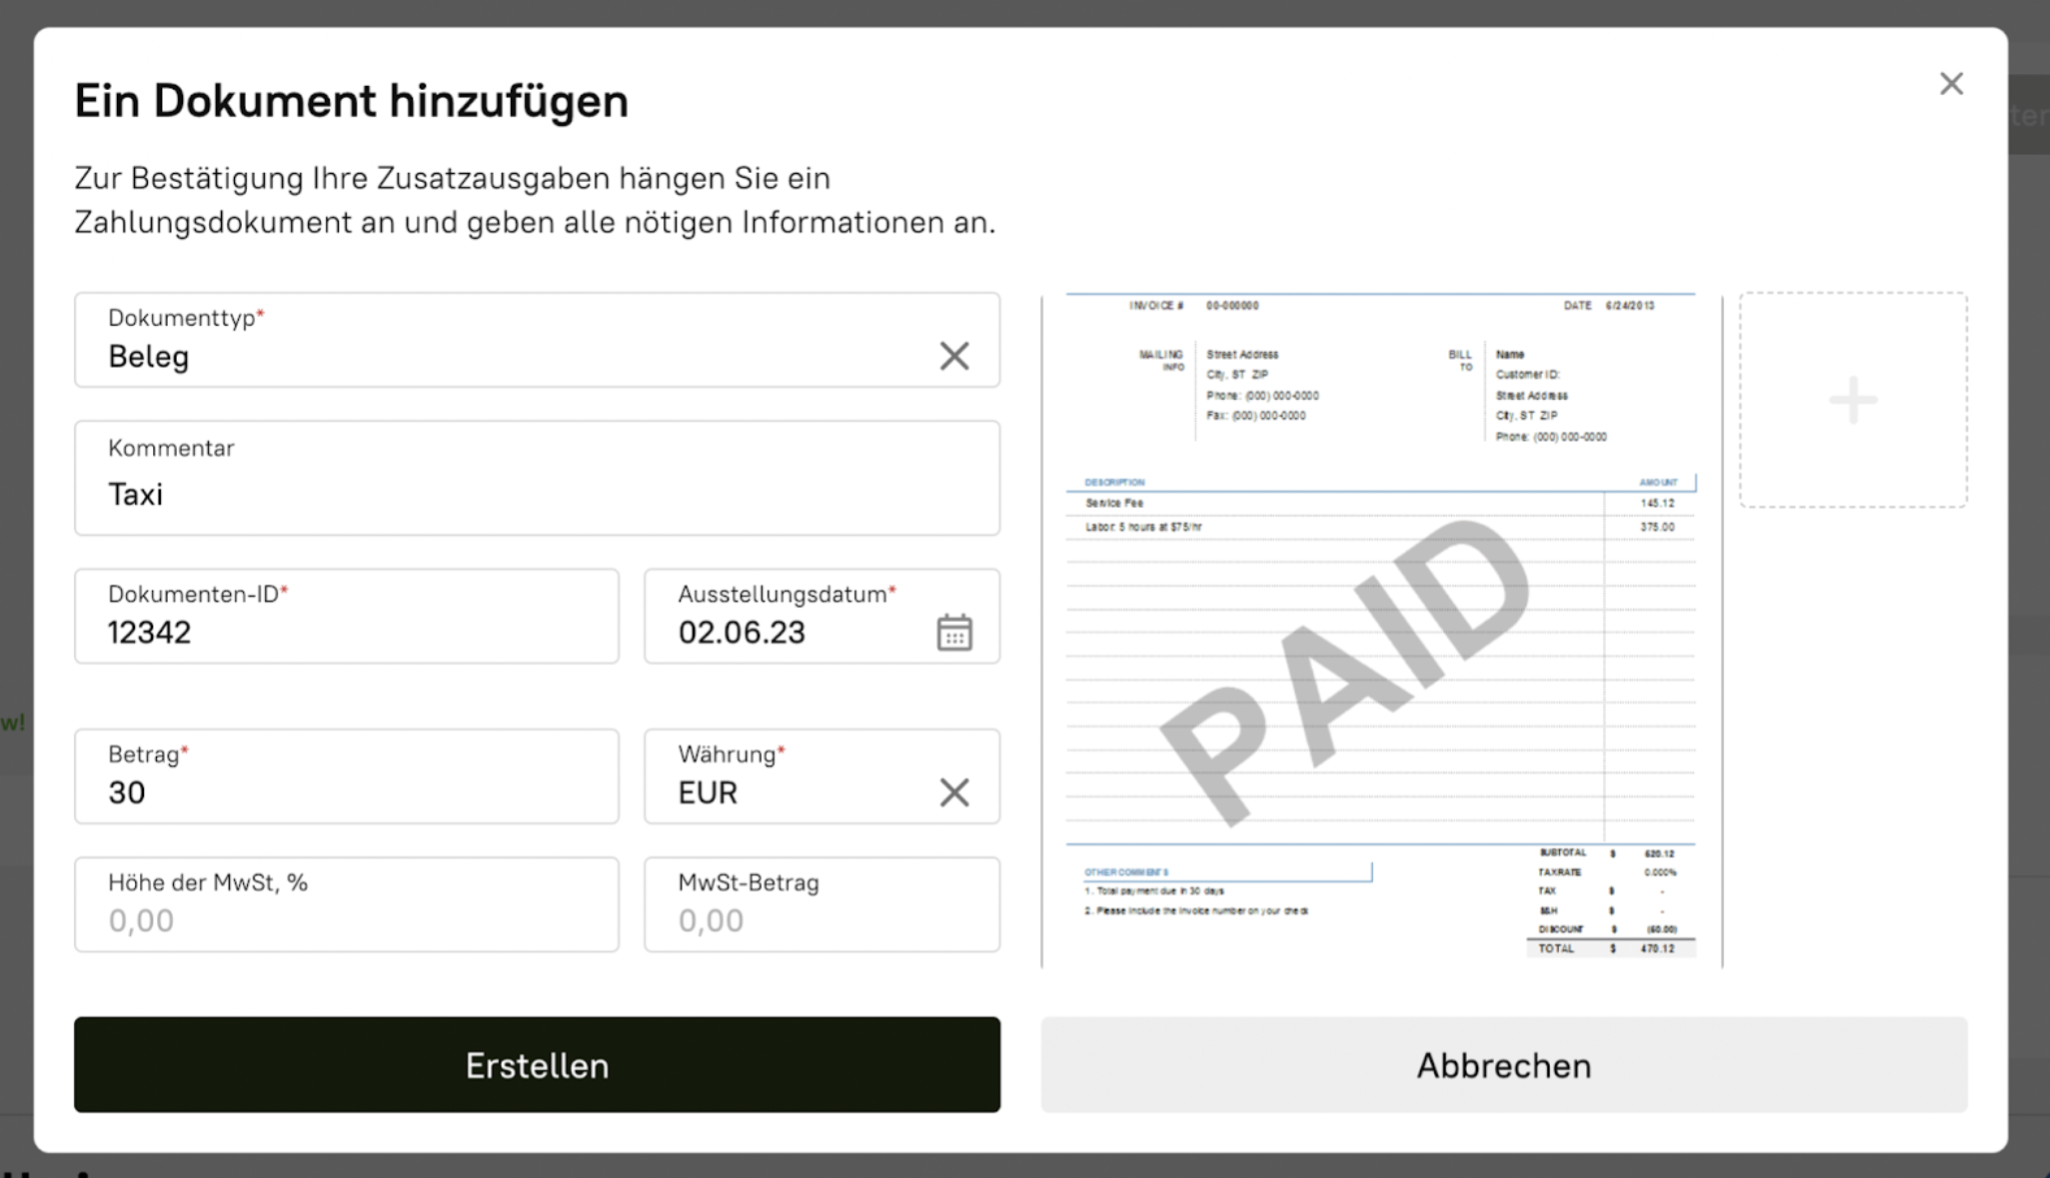Click the INVOICE # header in preview
The image size is (2050, 1178).
[x=1157, y=306]
